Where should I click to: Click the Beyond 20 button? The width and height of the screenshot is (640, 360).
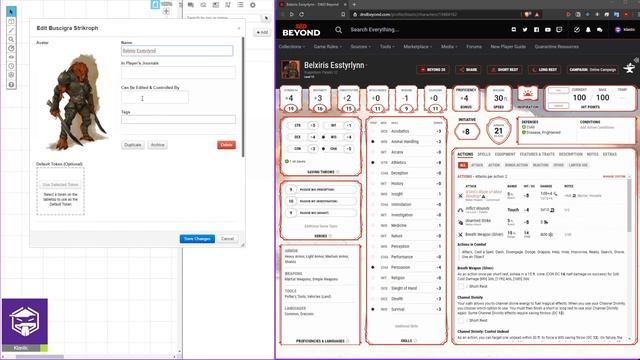coord(433,69)
